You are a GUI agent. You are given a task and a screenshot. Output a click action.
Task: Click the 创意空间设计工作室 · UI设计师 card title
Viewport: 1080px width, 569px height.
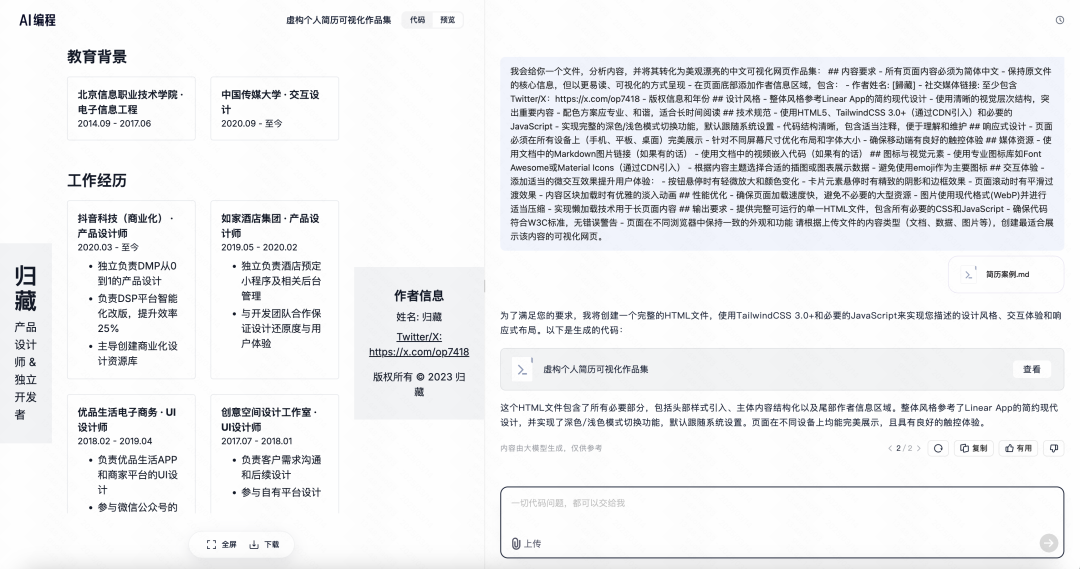point(269,420)
